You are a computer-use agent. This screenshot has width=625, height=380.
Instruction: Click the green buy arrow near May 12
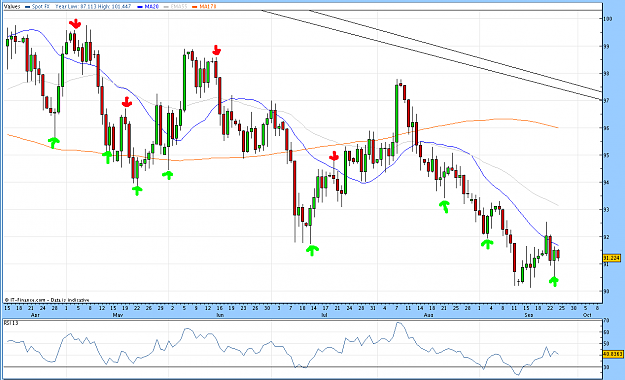(x=107, y=157)
